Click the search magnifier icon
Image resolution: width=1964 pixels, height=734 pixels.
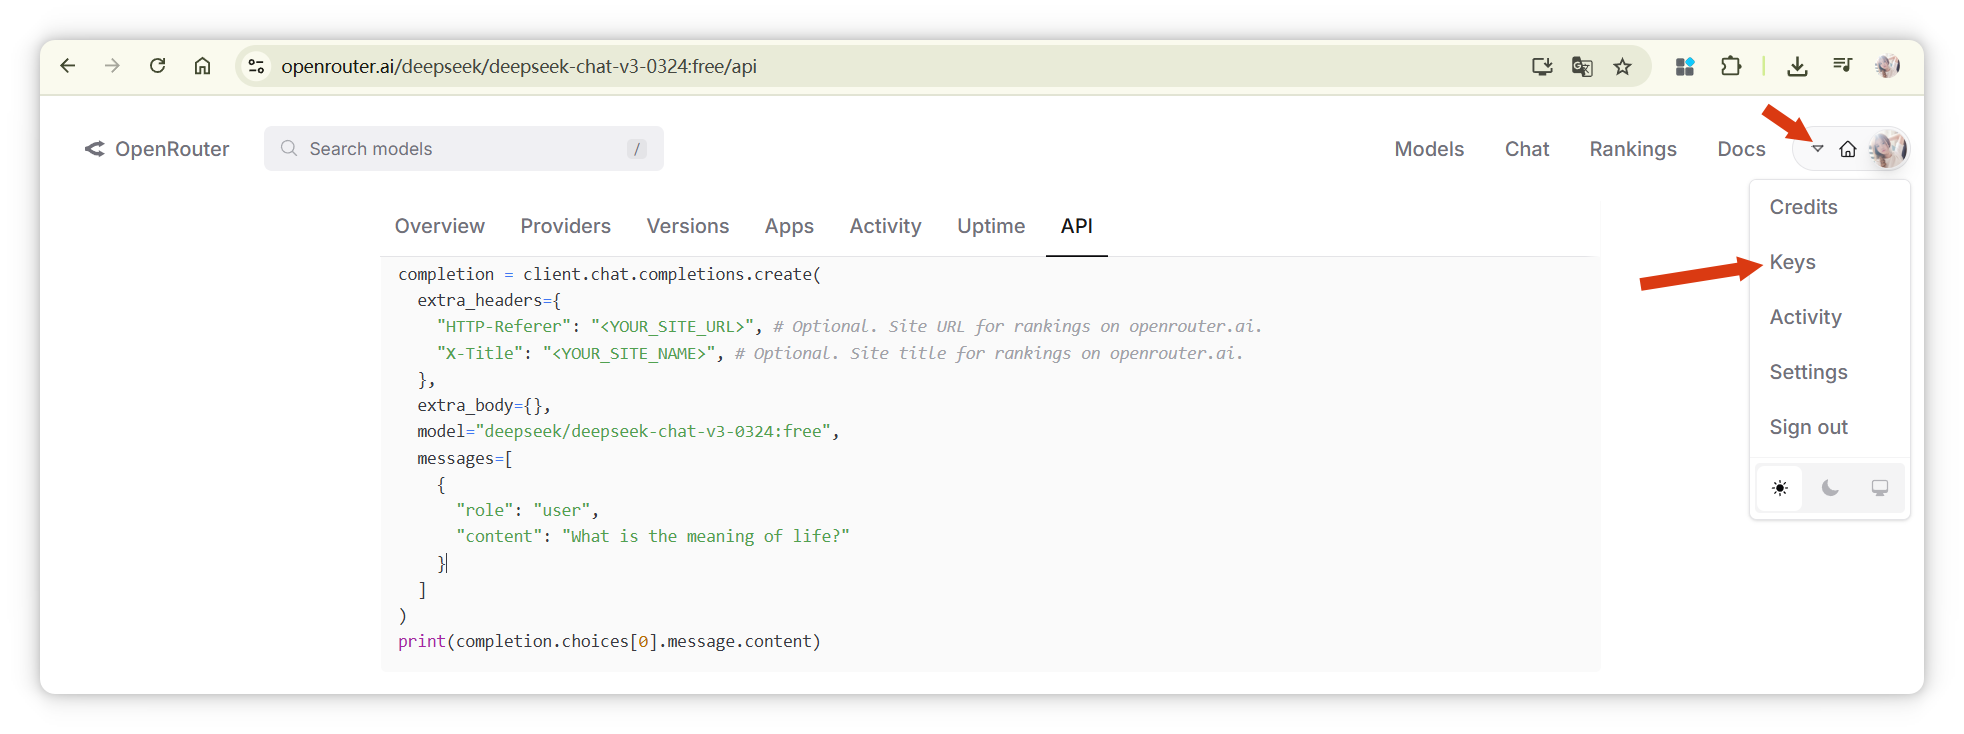pyautogui.click(x=289, y=148)
